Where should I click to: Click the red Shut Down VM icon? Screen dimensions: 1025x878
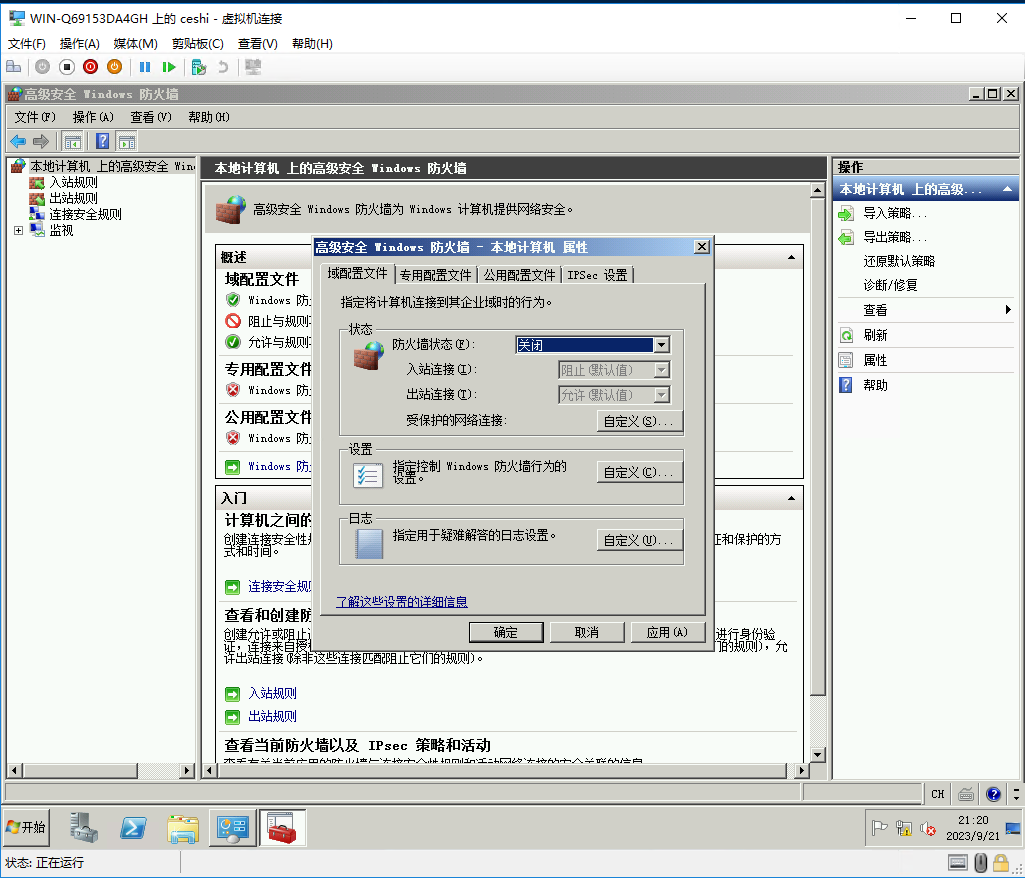(x=91, y=67)
